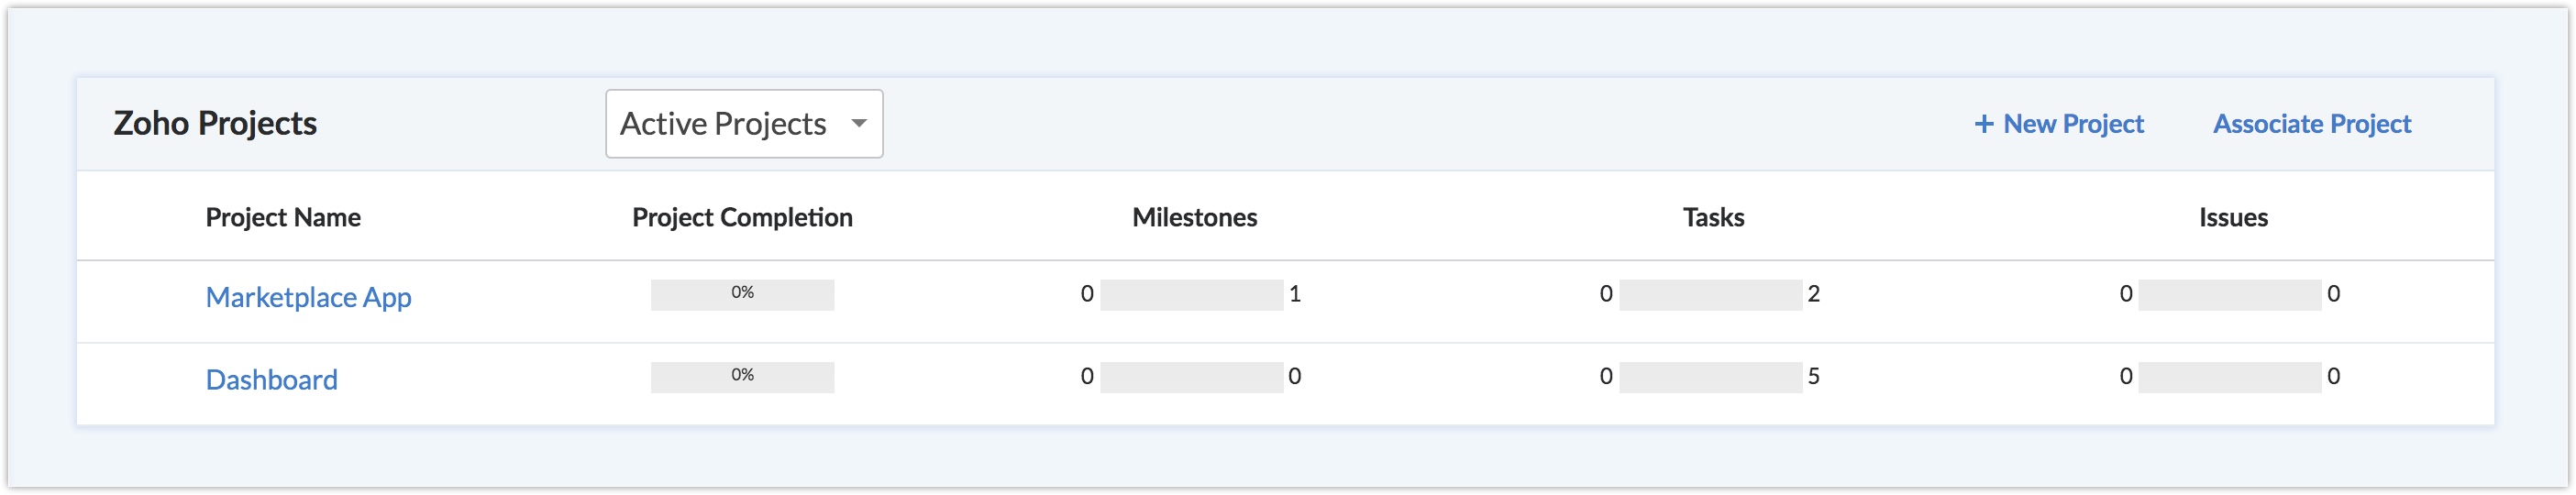
Task: Click Dashboard's issues progress bar
Action: (x=2229, y=377)
